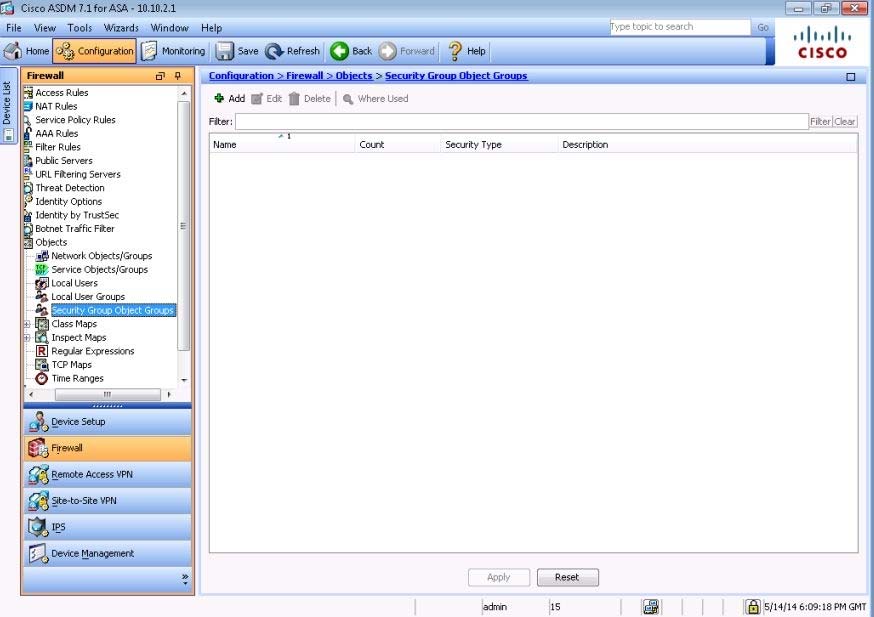Sort table by Security Type column

[x=499, y=144]
